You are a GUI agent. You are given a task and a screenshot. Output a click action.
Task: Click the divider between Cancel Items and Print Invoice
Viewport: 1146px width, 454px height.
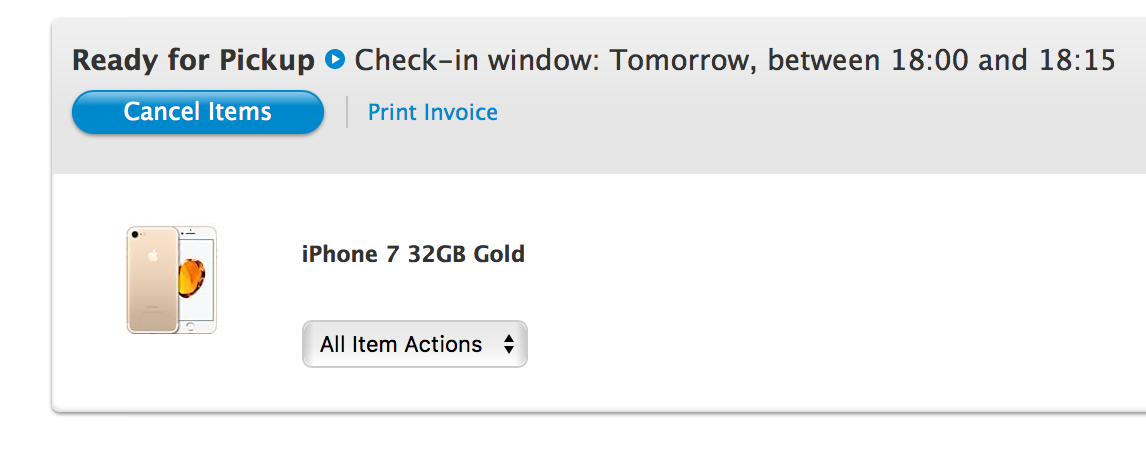coord(346,113)
